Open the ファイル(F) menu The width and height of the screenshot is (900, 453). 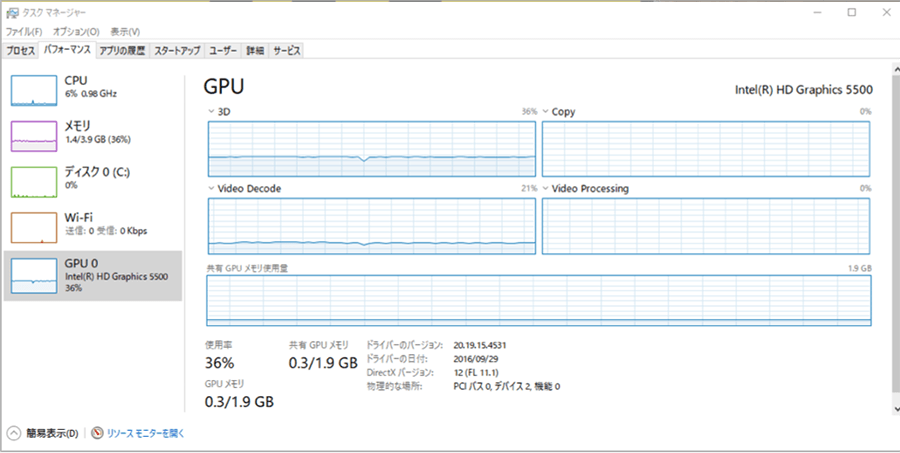pyautogui.click(x=24, y=32)
